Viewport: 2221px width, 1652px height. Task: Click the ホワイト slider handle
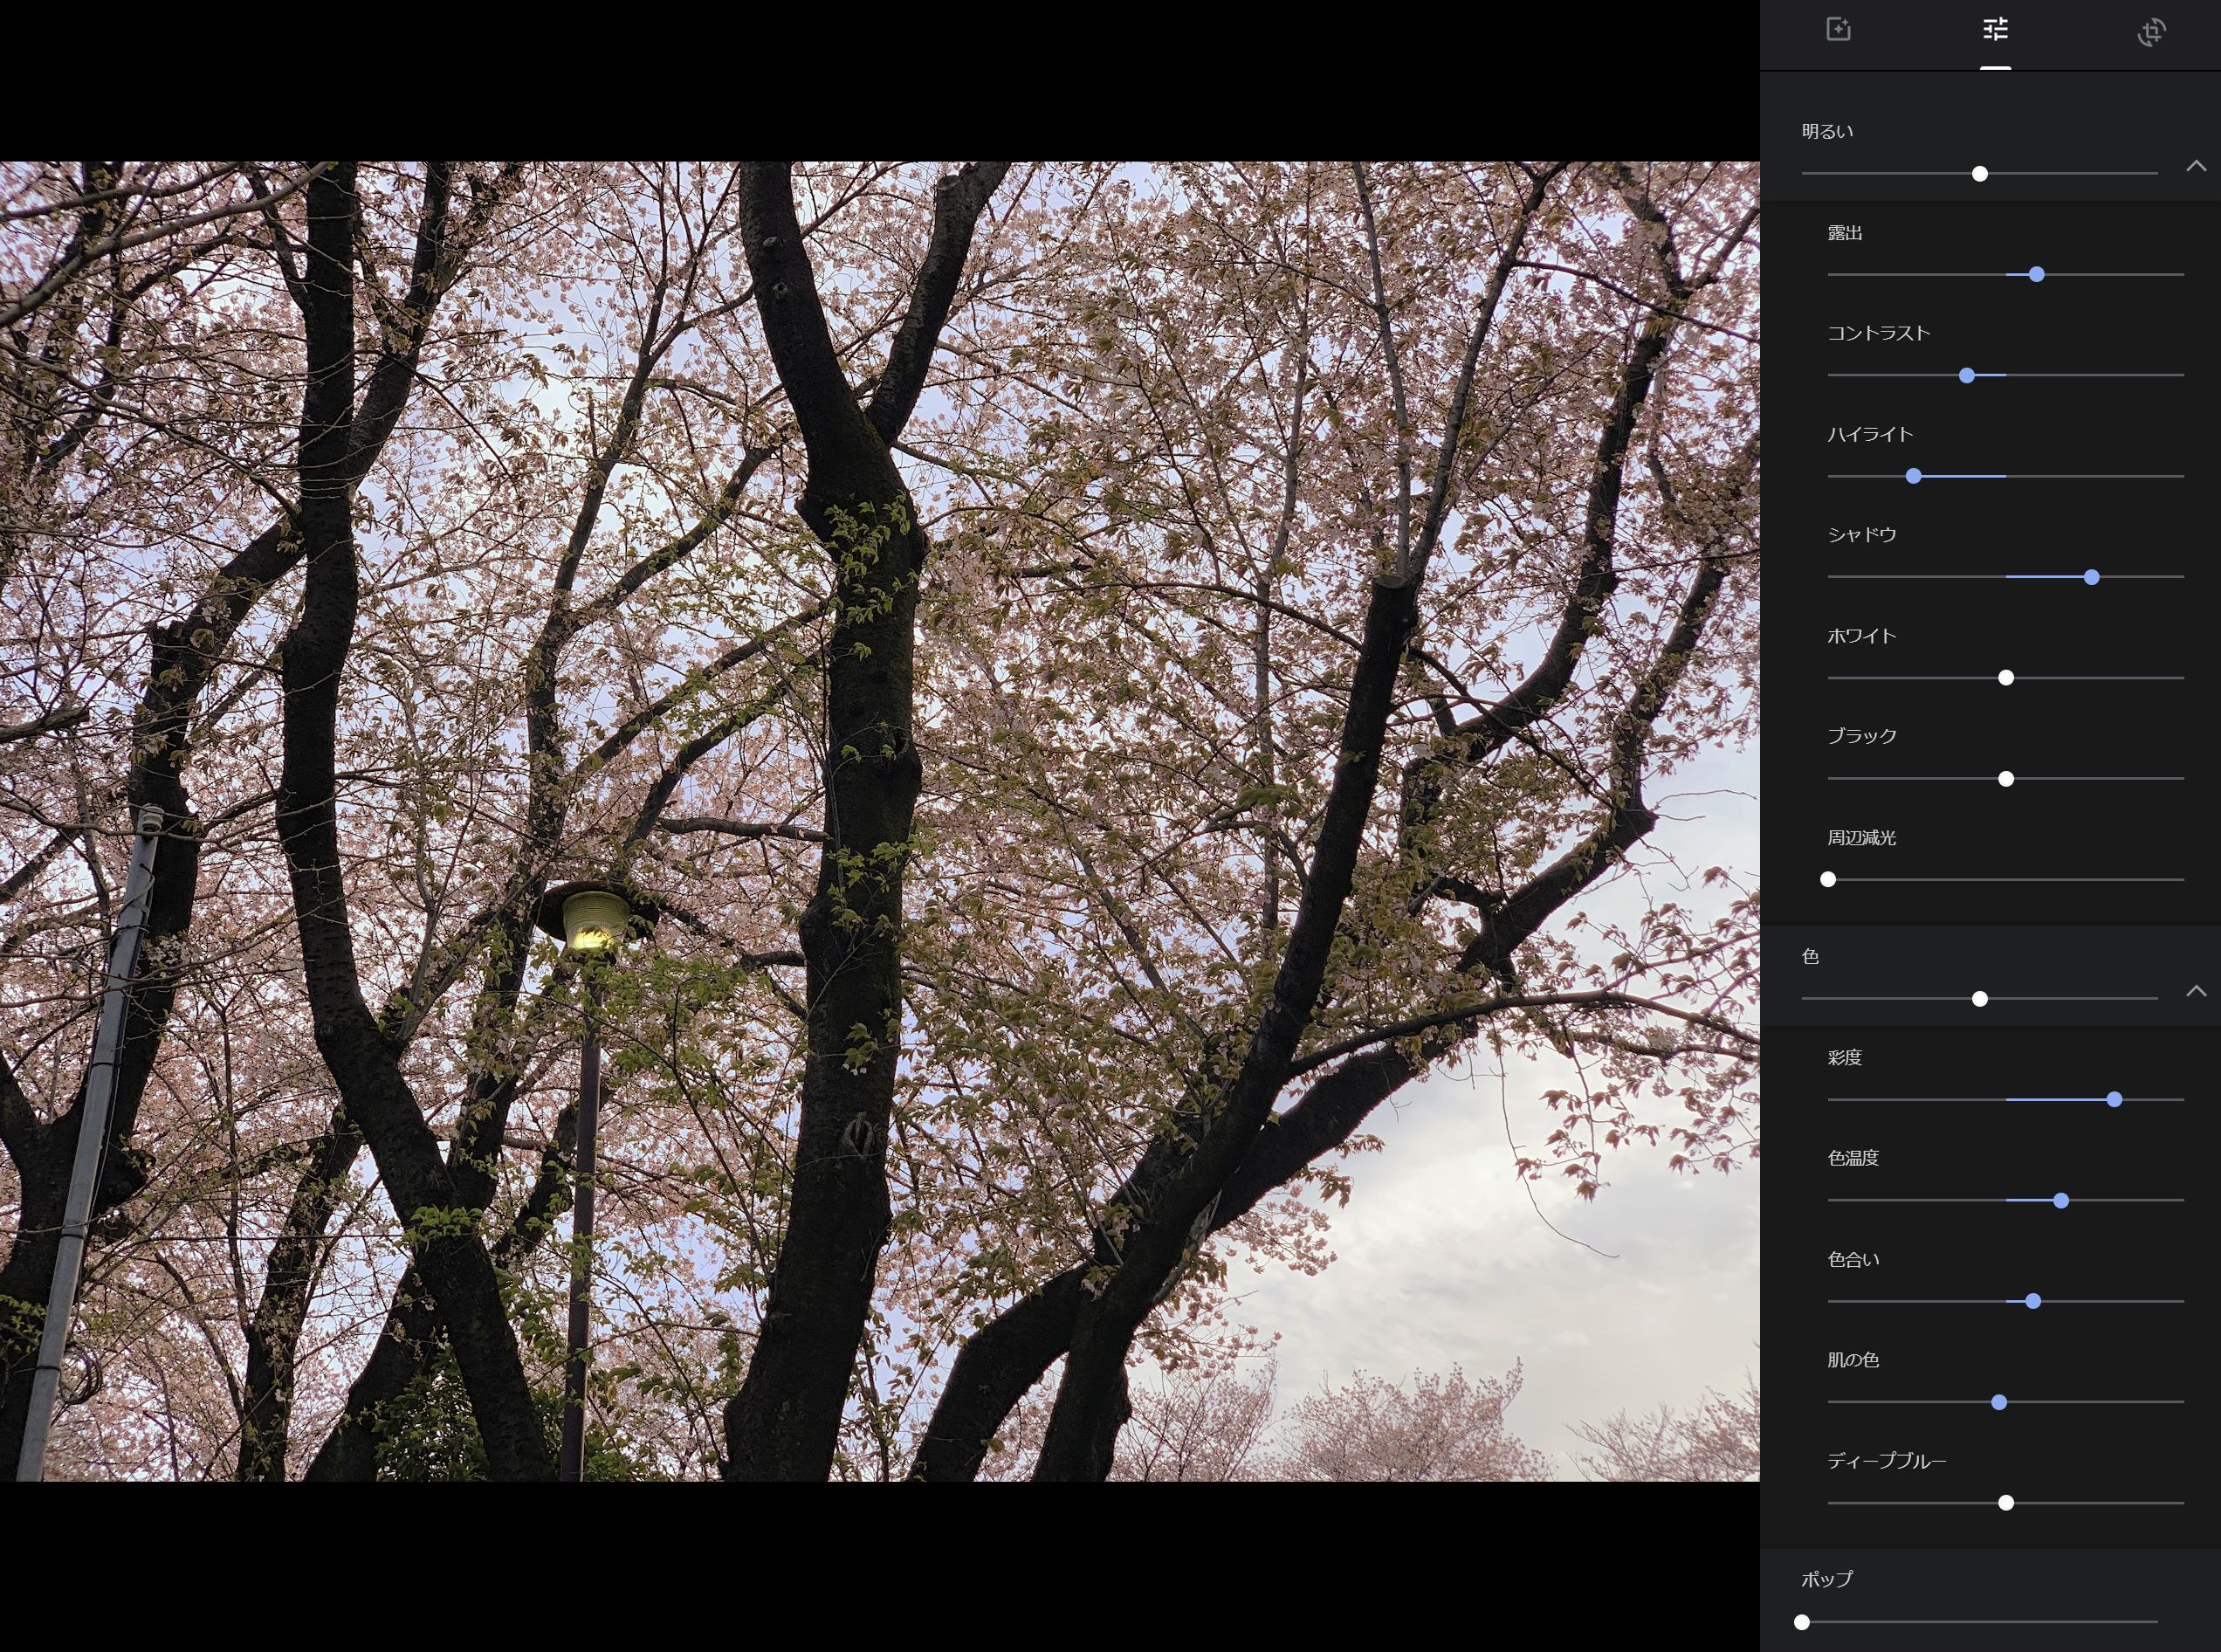point(2005,678)
